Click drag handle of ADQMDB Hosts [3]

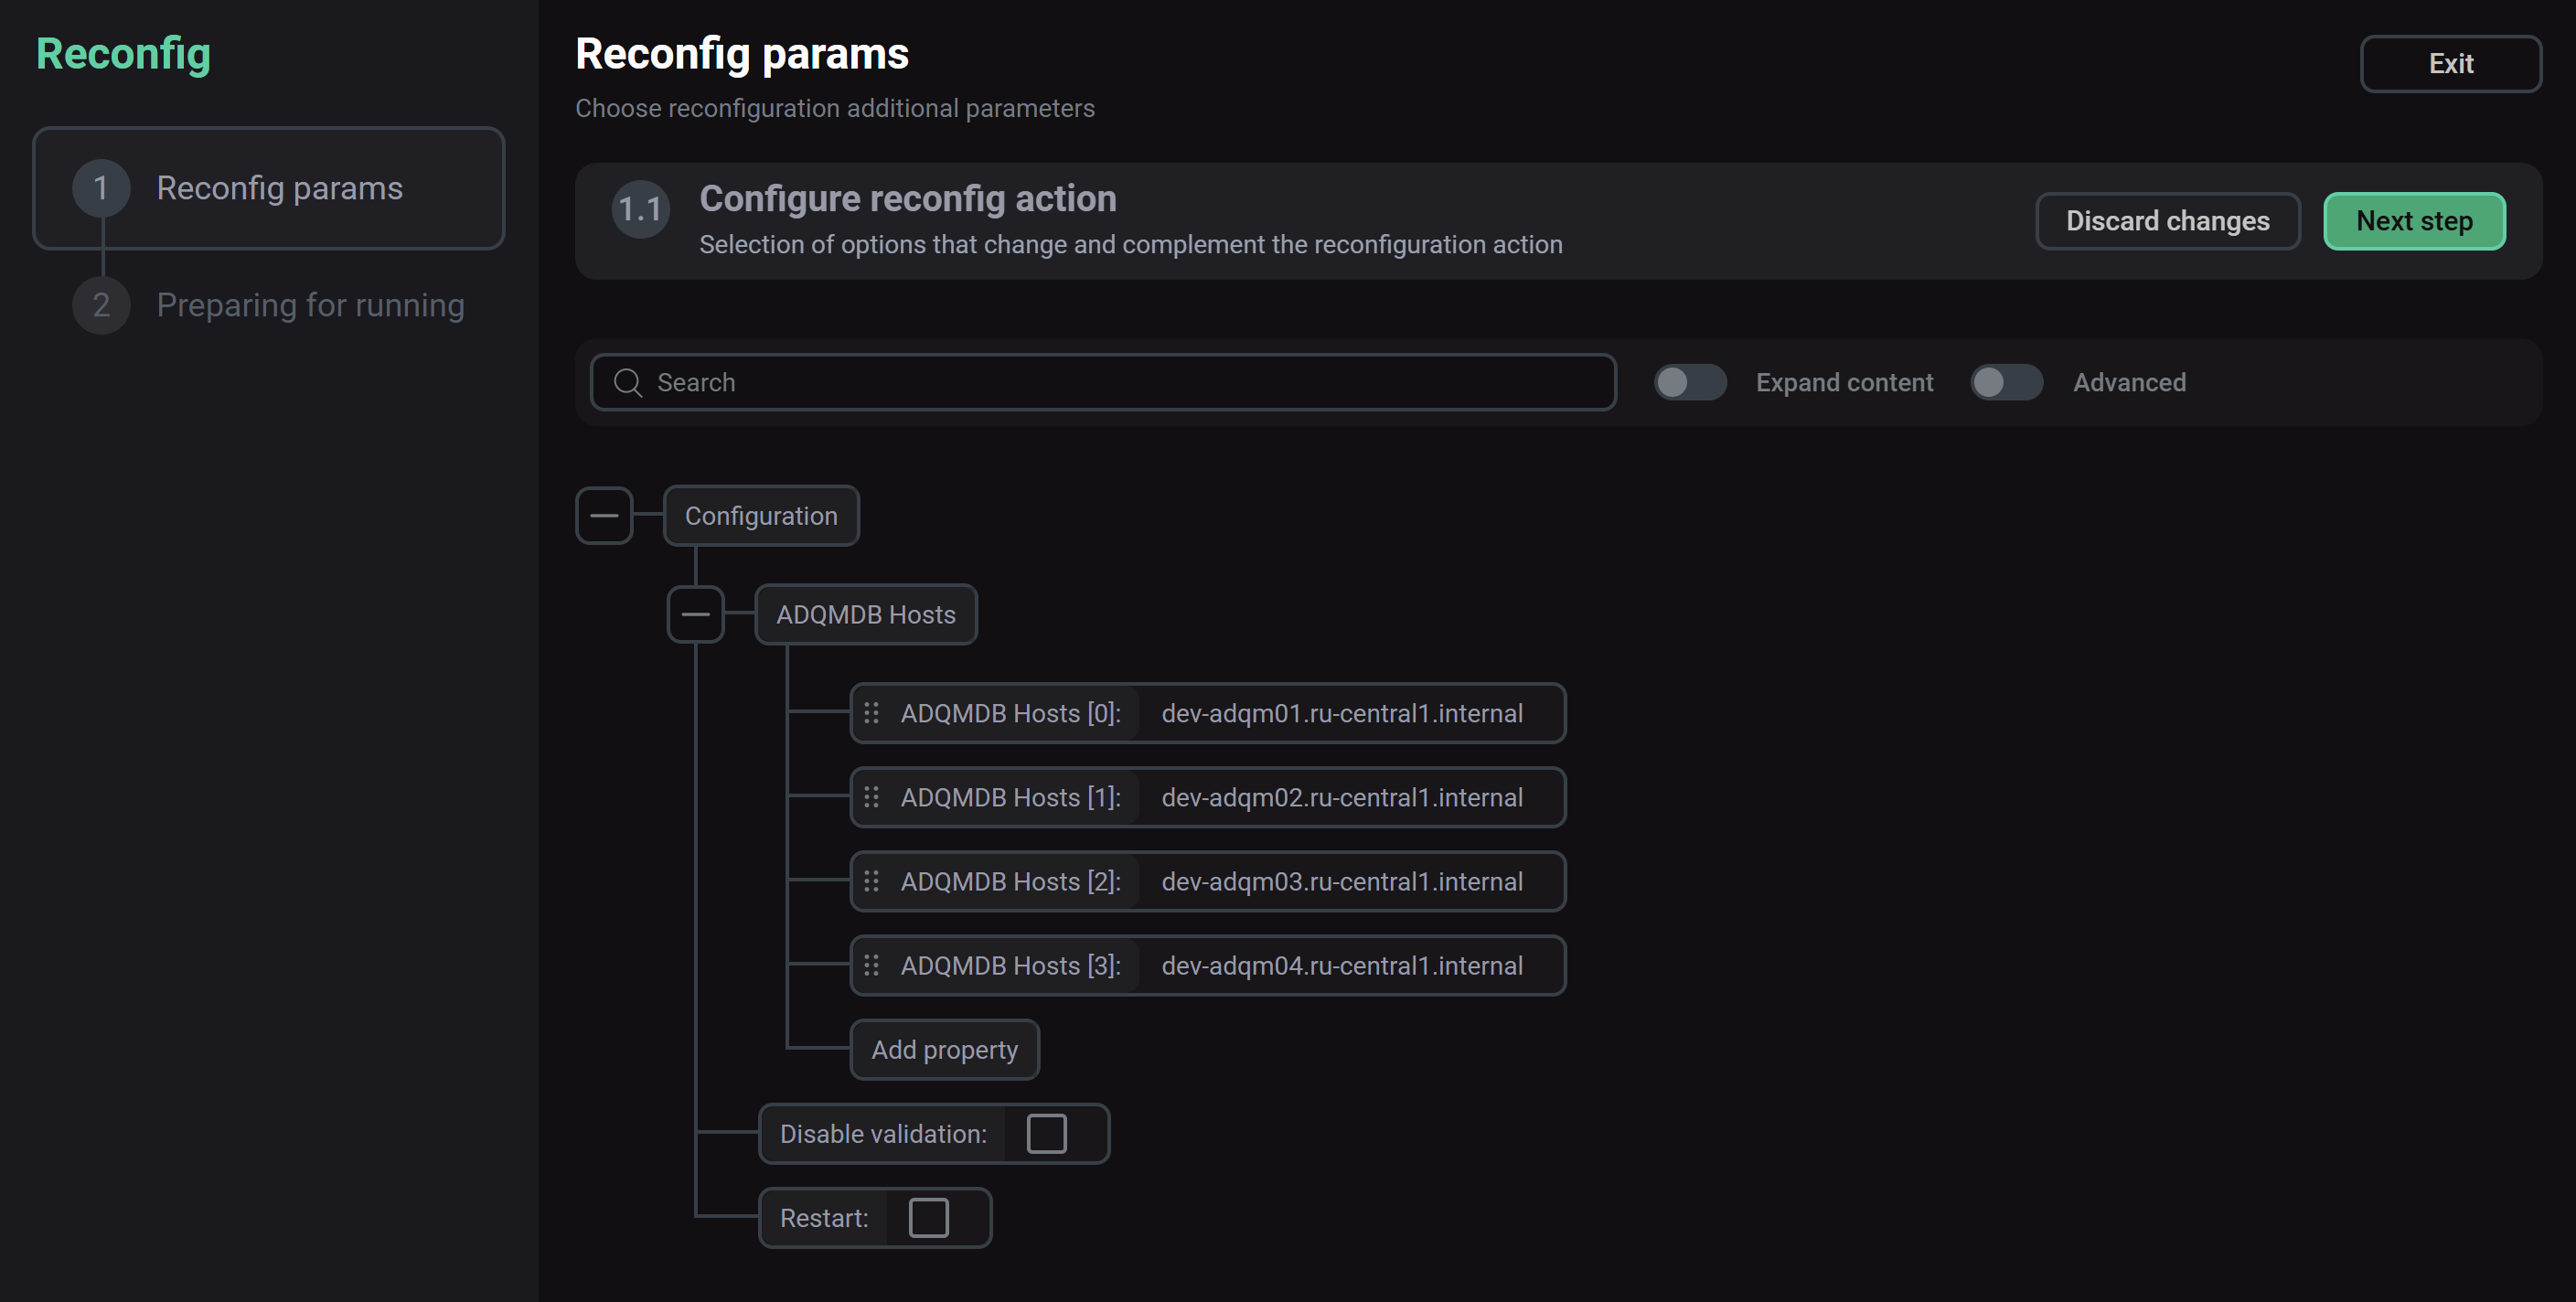871,965
